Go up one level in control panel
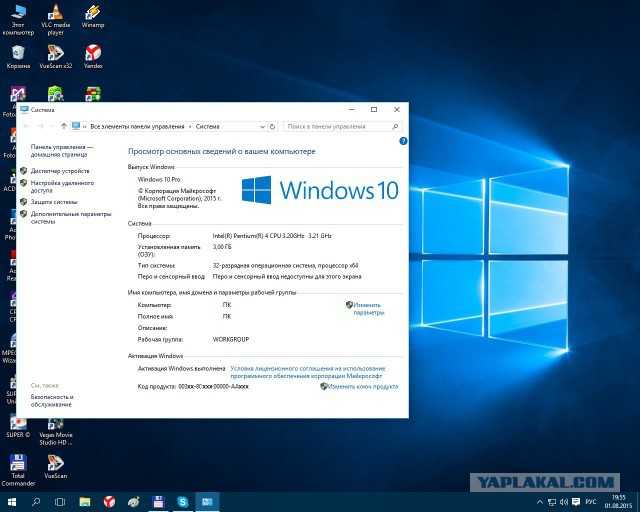Screen dimensions: 640x512 coord(64,126)
